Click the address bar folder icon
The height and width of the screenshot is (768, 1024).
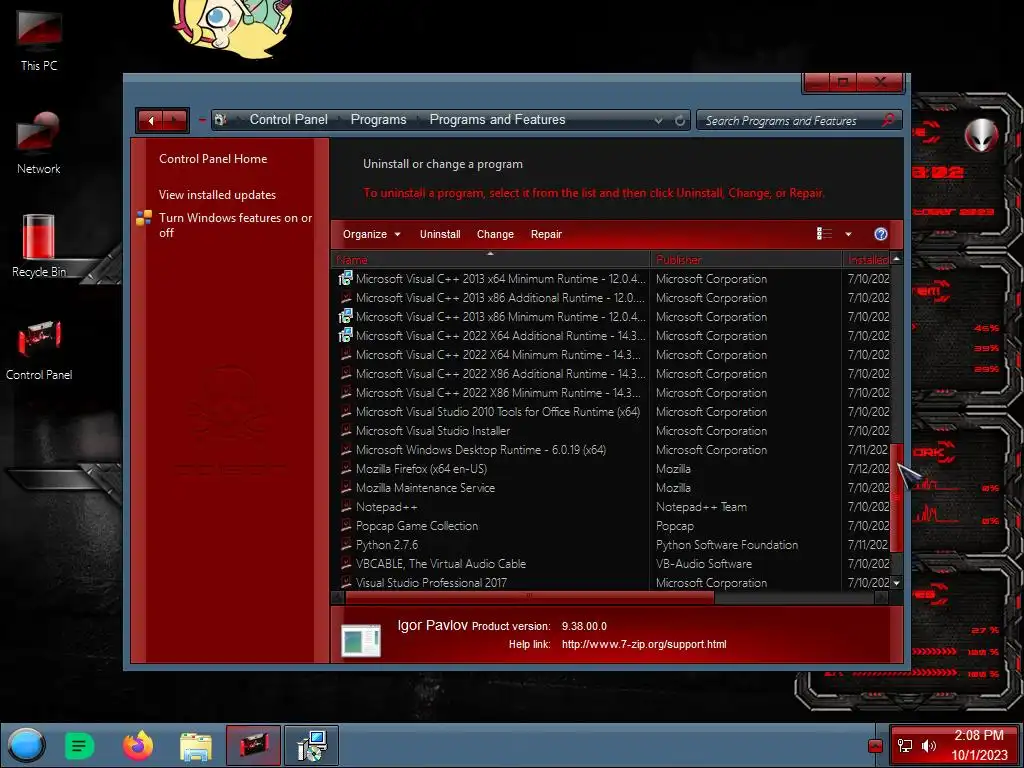(x=221, y=120)
